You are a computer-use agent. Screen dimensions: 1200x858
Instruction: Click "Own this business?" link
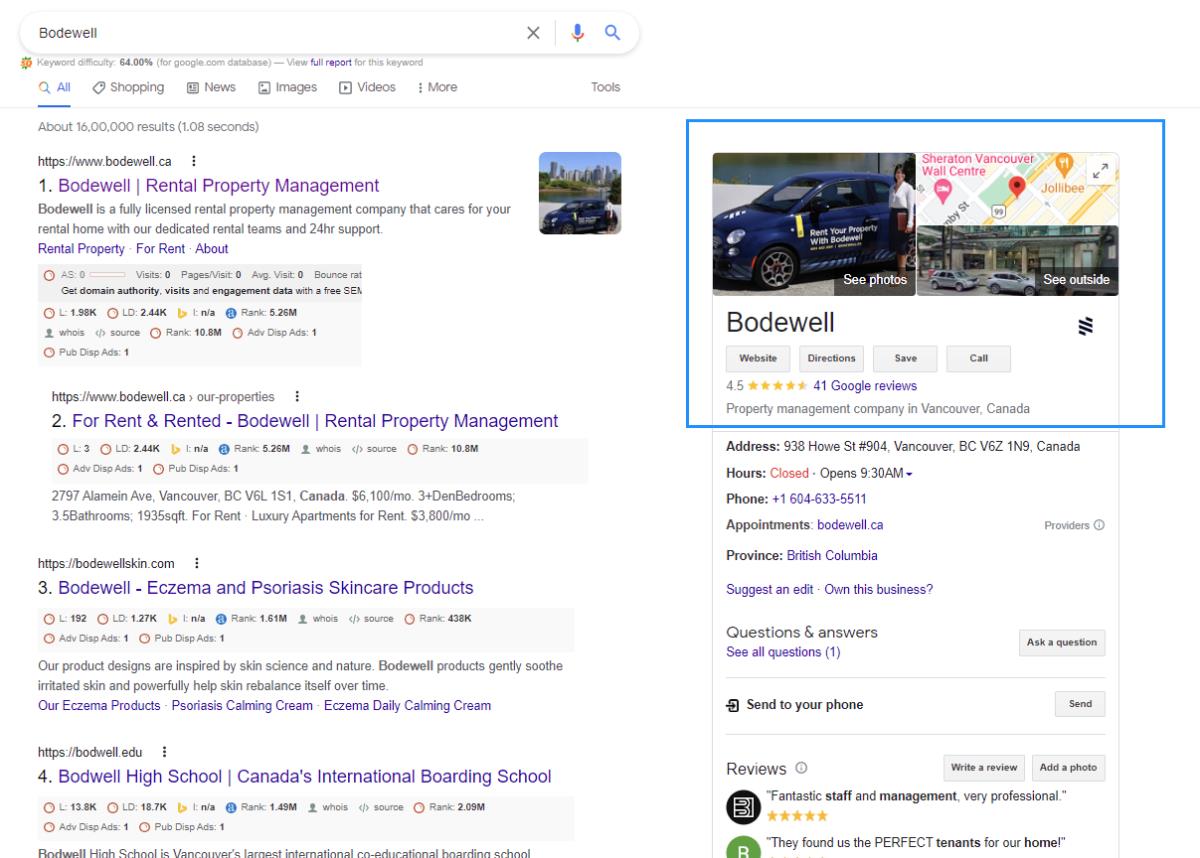[x=879, y=589]
